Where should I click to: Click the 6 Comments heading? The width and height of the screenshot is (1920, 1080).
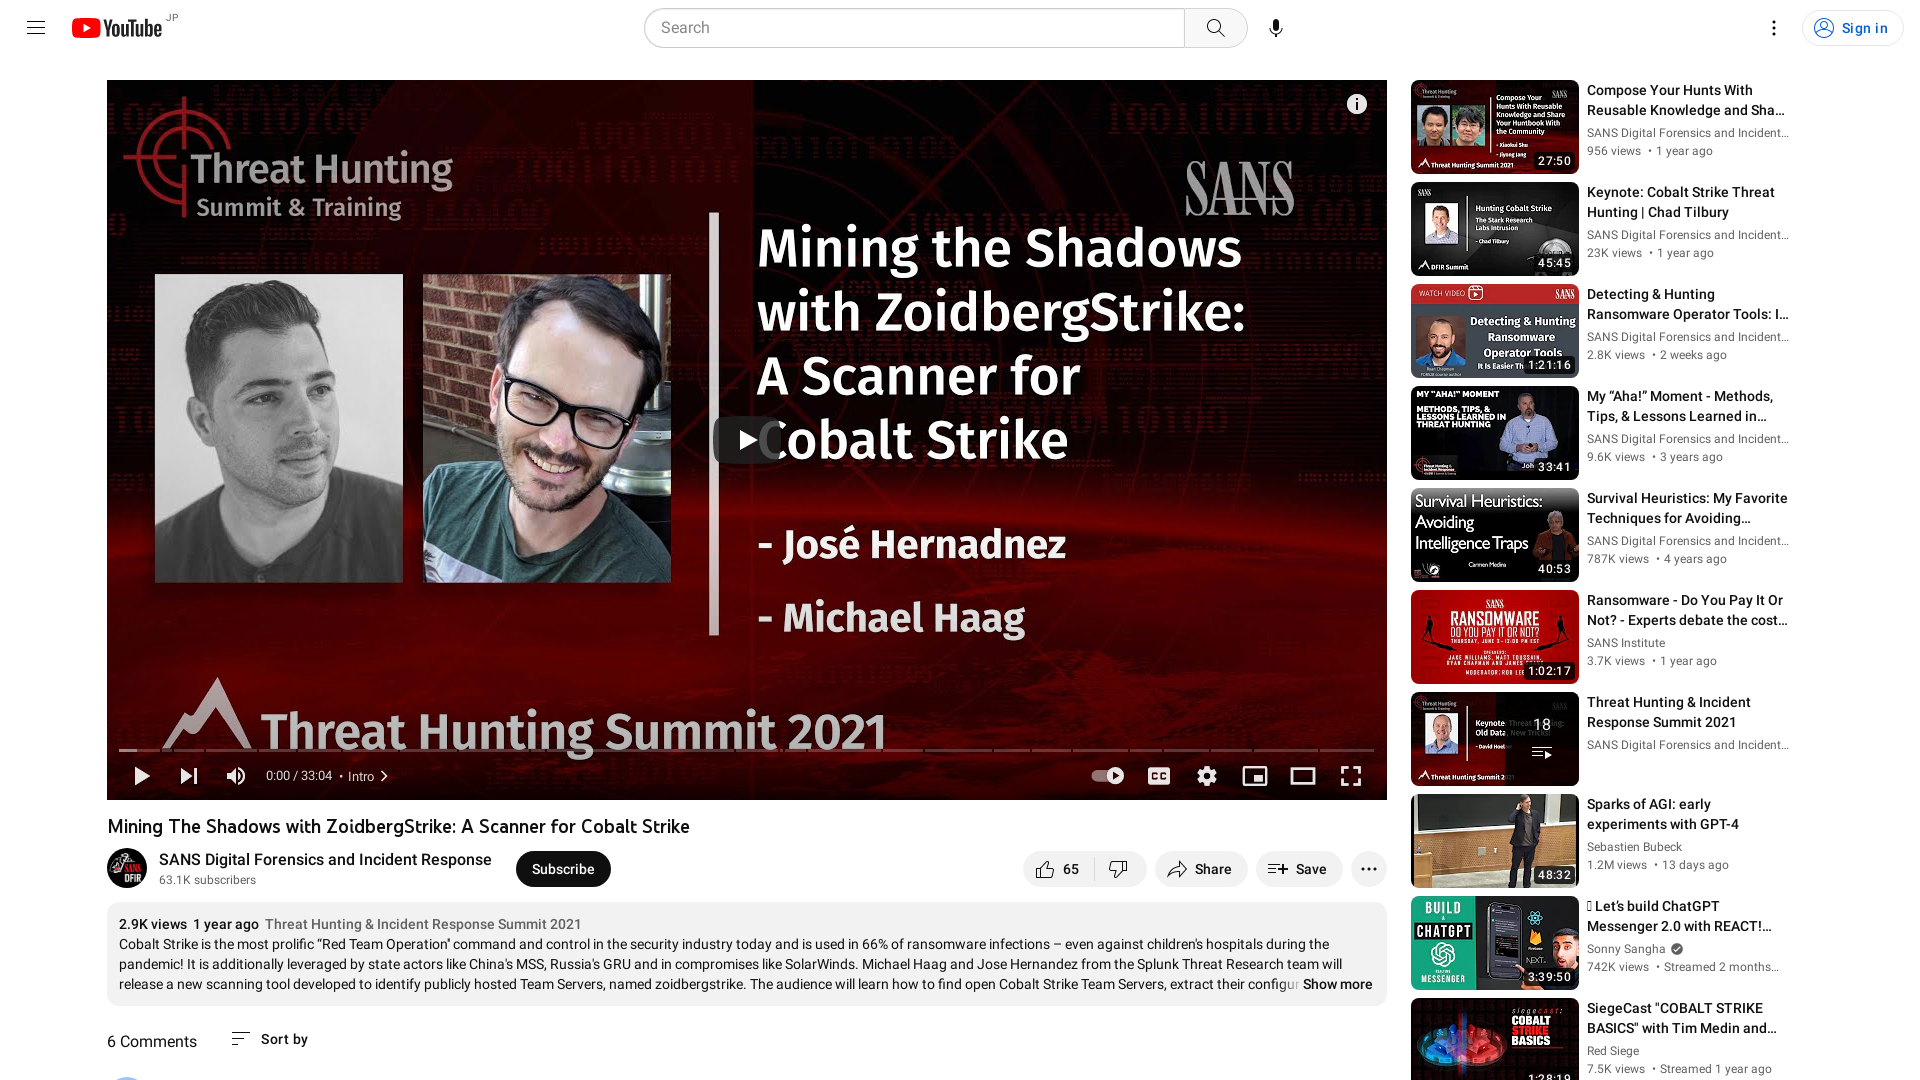[x=152, y=1041]
